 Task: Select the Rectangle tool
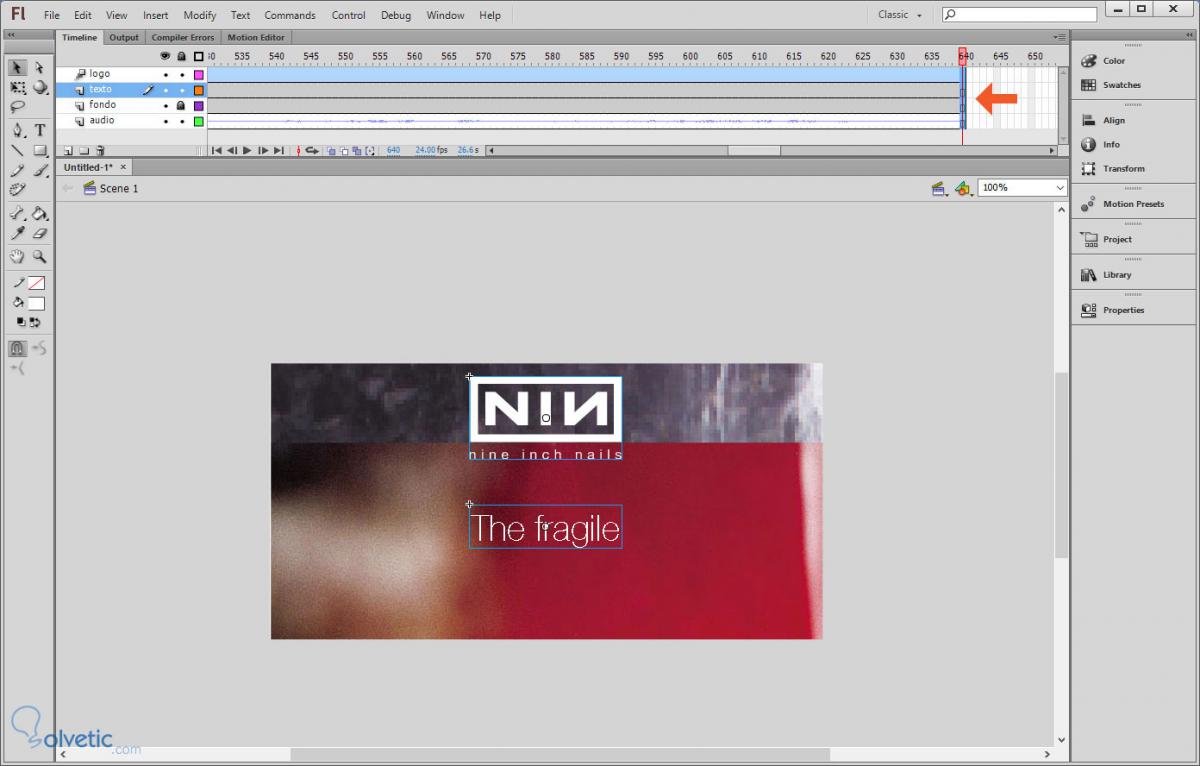click(x=40, y=150)
